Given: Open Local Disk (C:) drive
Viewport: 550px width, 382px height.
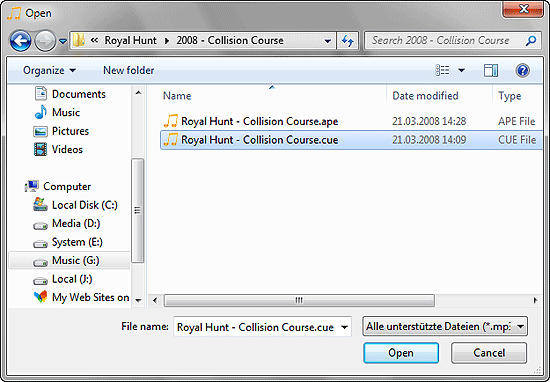Looking at the screenshot, I should (x=85, y=205).
